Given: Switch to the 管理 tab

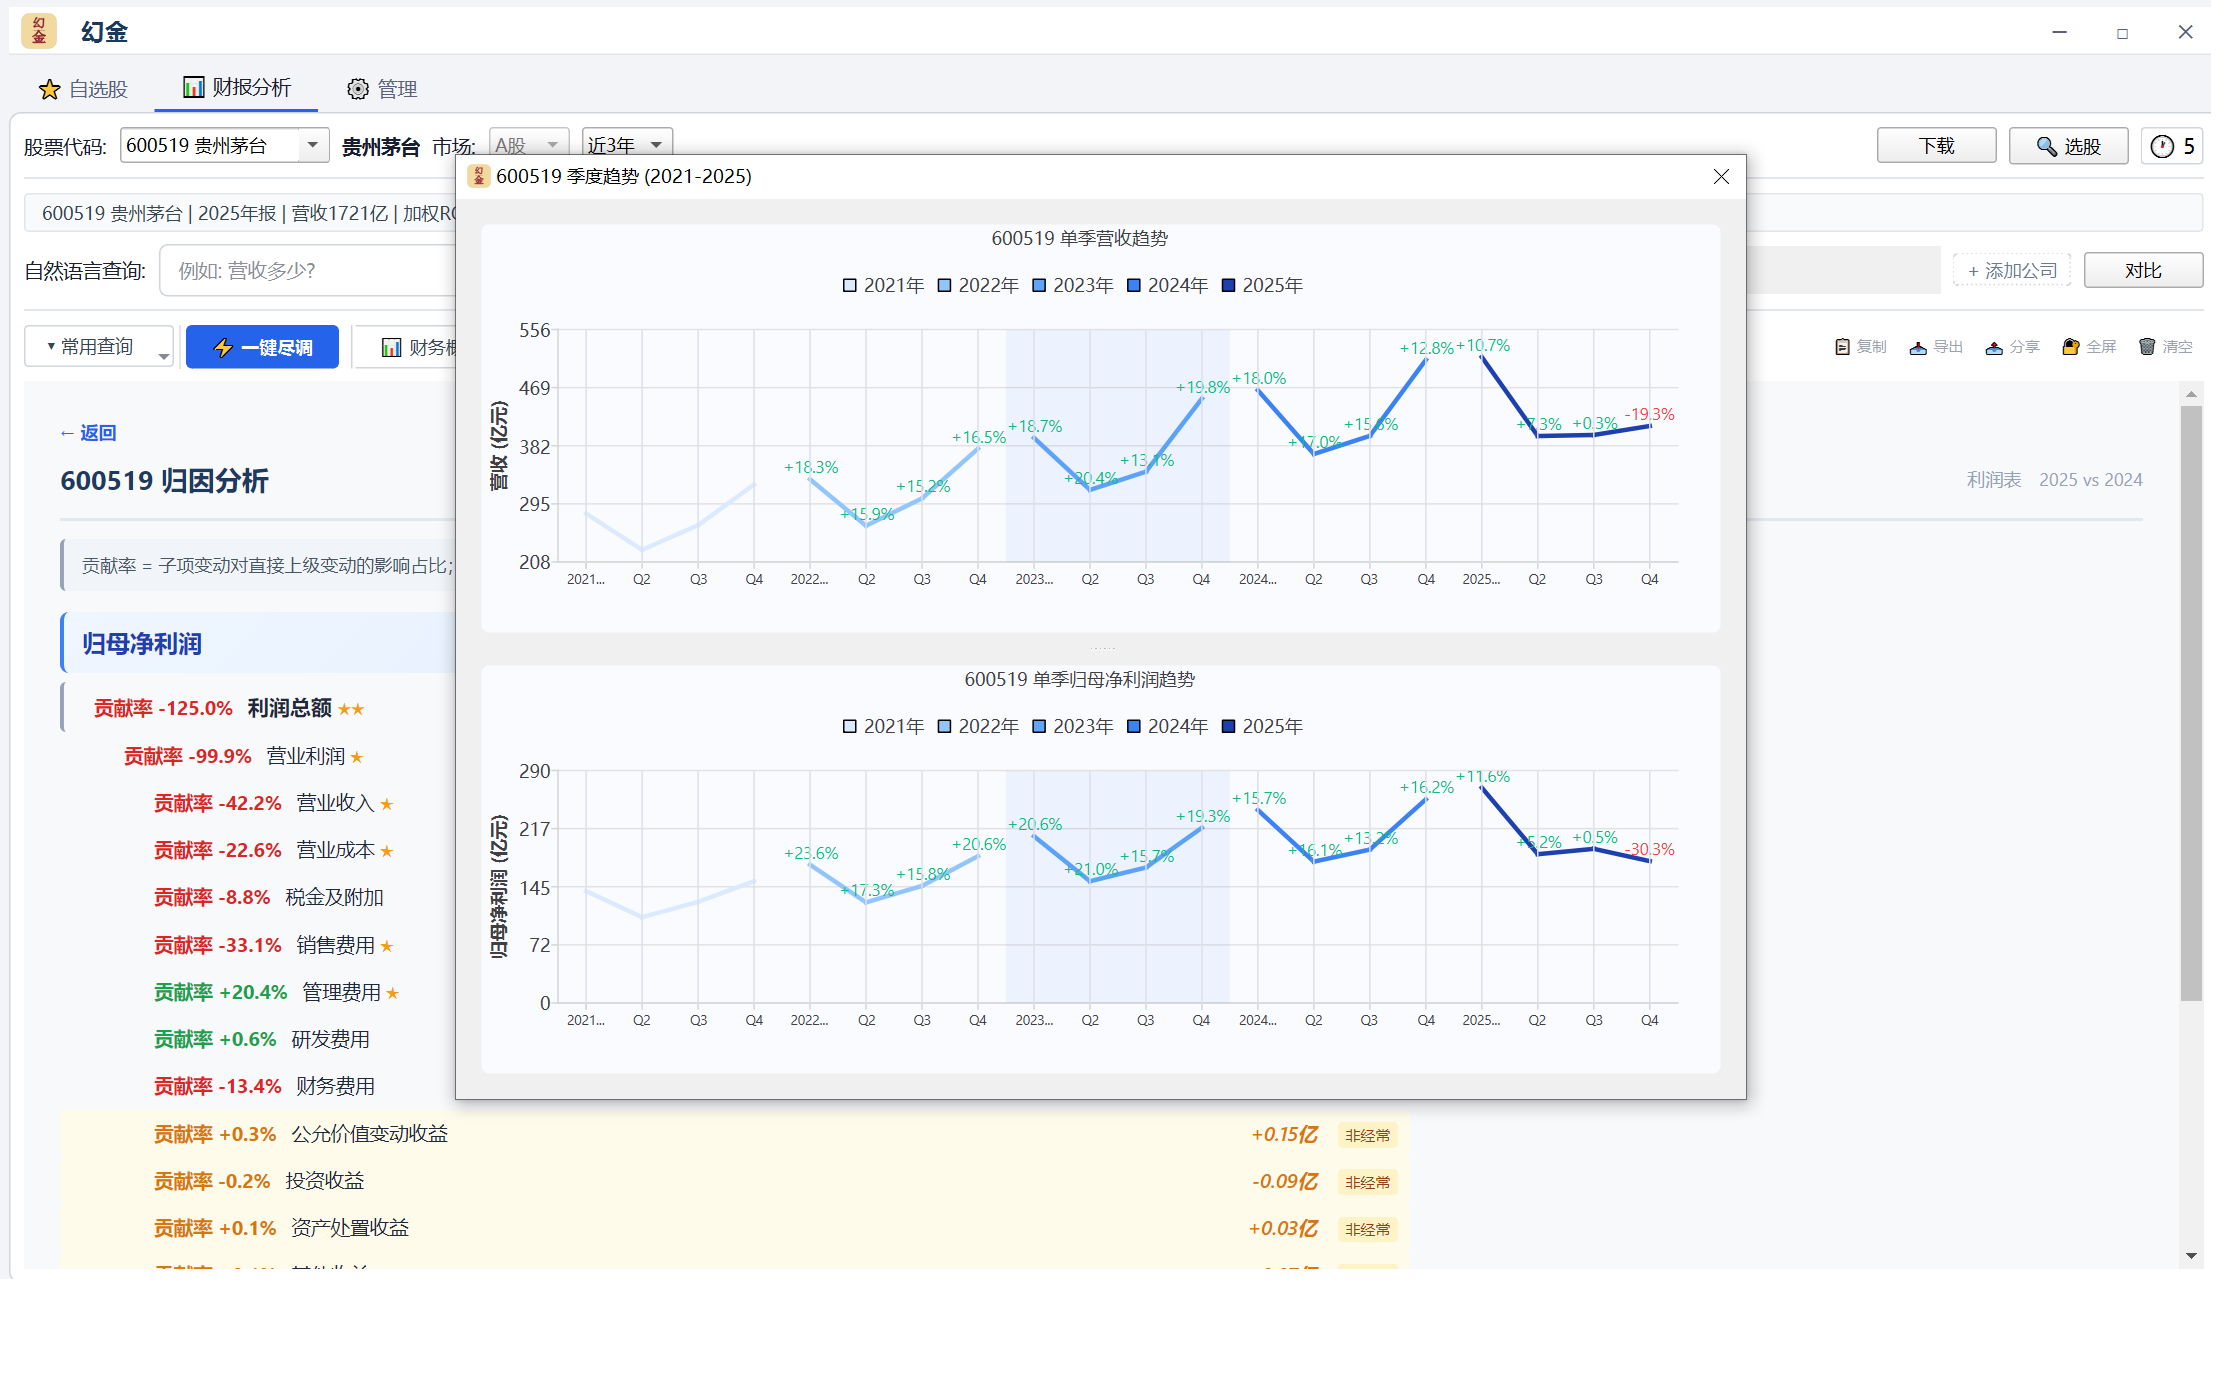Looking at the screenshot, I should tap(382, 89).
